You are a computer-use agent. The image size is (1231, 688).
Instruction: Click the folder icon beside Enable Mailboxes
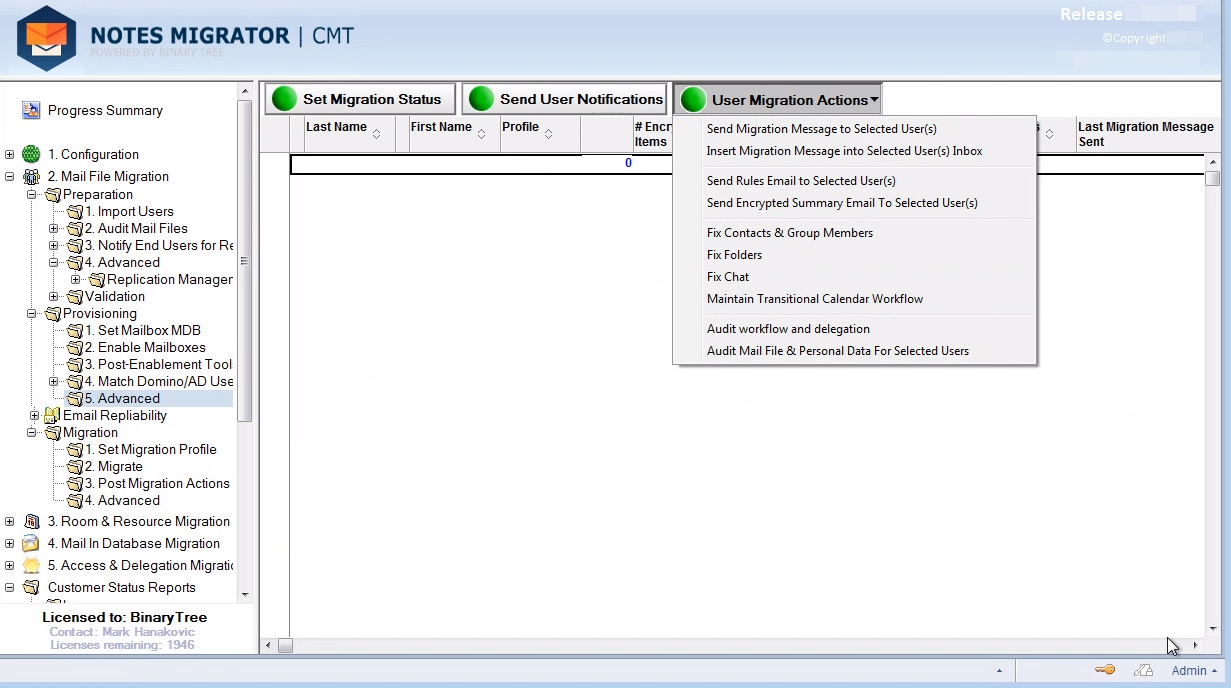tap(75, 347)
